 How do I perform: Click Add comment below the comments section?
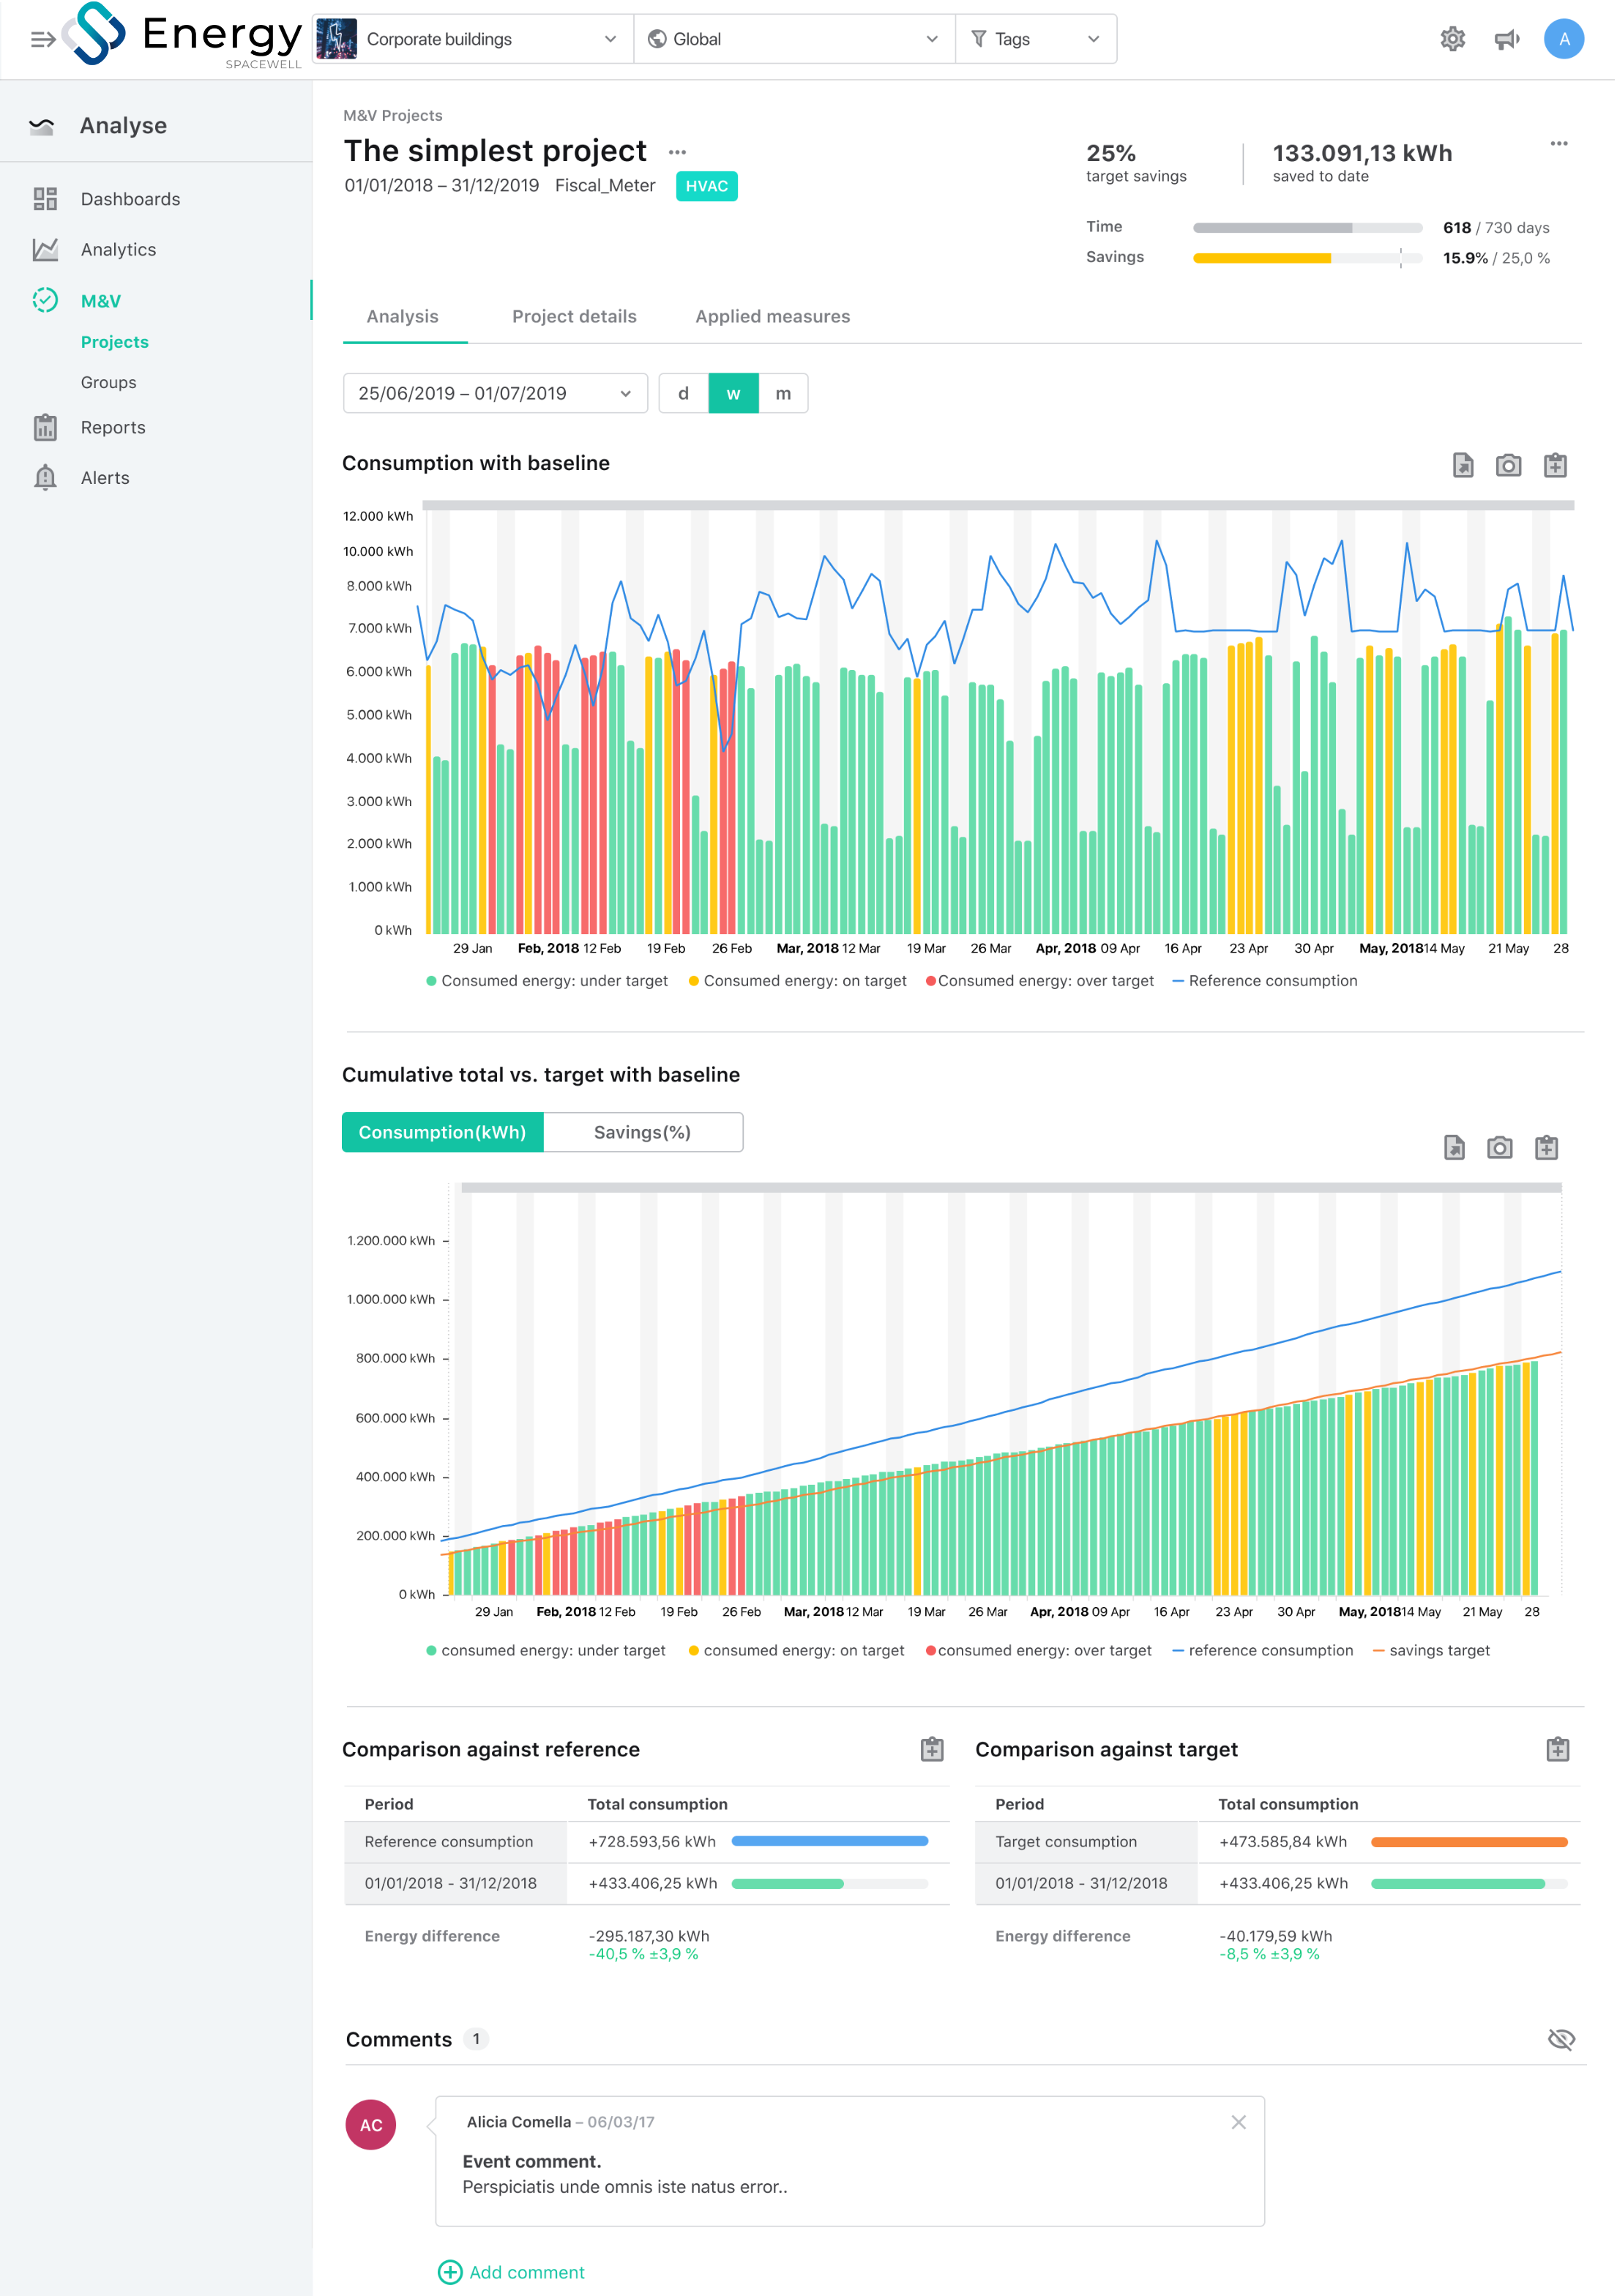pos(512,2272)
